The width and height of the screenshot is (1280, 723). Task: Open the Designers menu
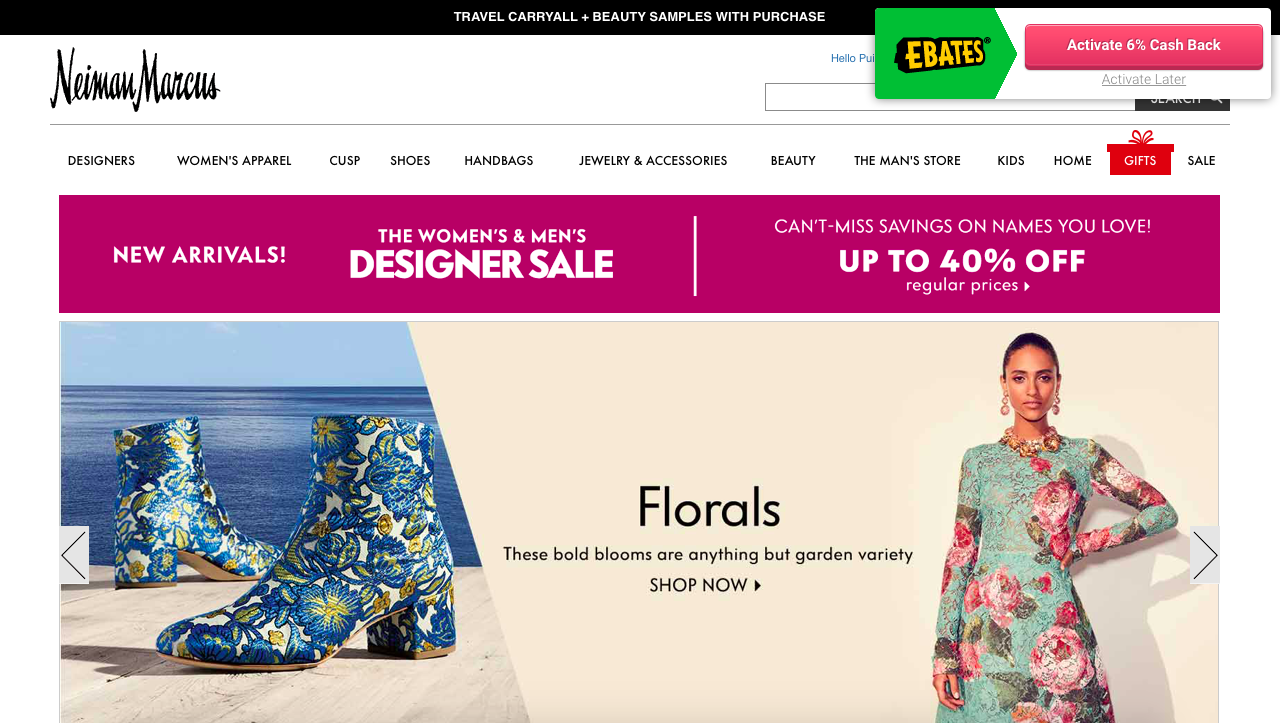(101, 161)
